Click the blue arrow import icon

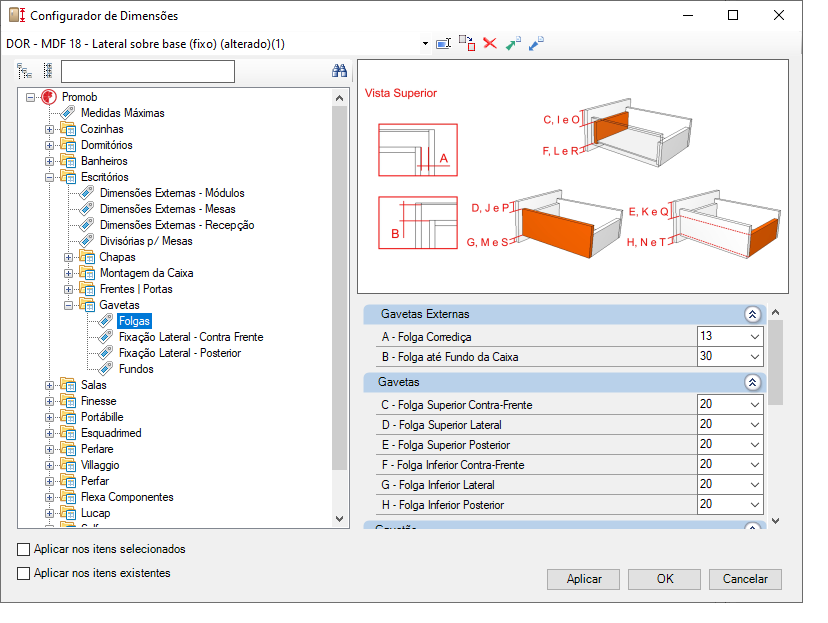click(537, 43)
